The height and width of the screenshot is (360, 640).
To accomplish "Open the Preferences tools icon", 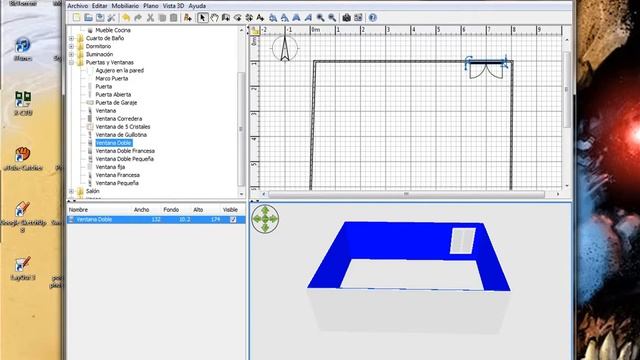I will pyautogui.click(x=111, y=18).
